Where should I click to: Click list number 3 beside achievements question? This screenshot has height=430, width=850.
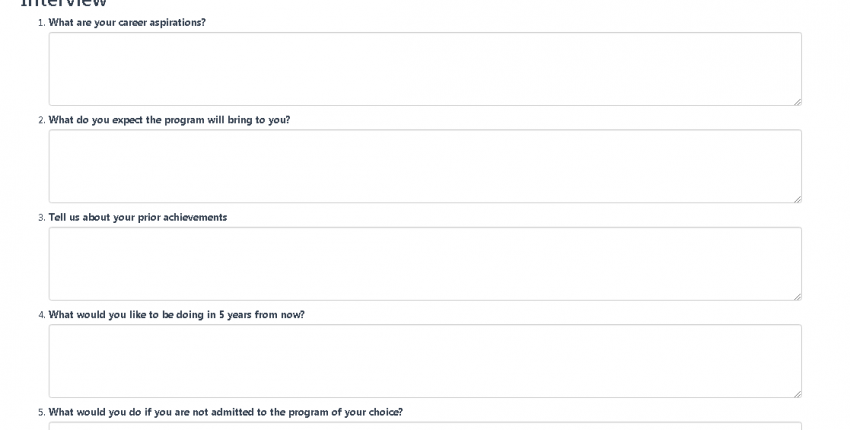42,218
